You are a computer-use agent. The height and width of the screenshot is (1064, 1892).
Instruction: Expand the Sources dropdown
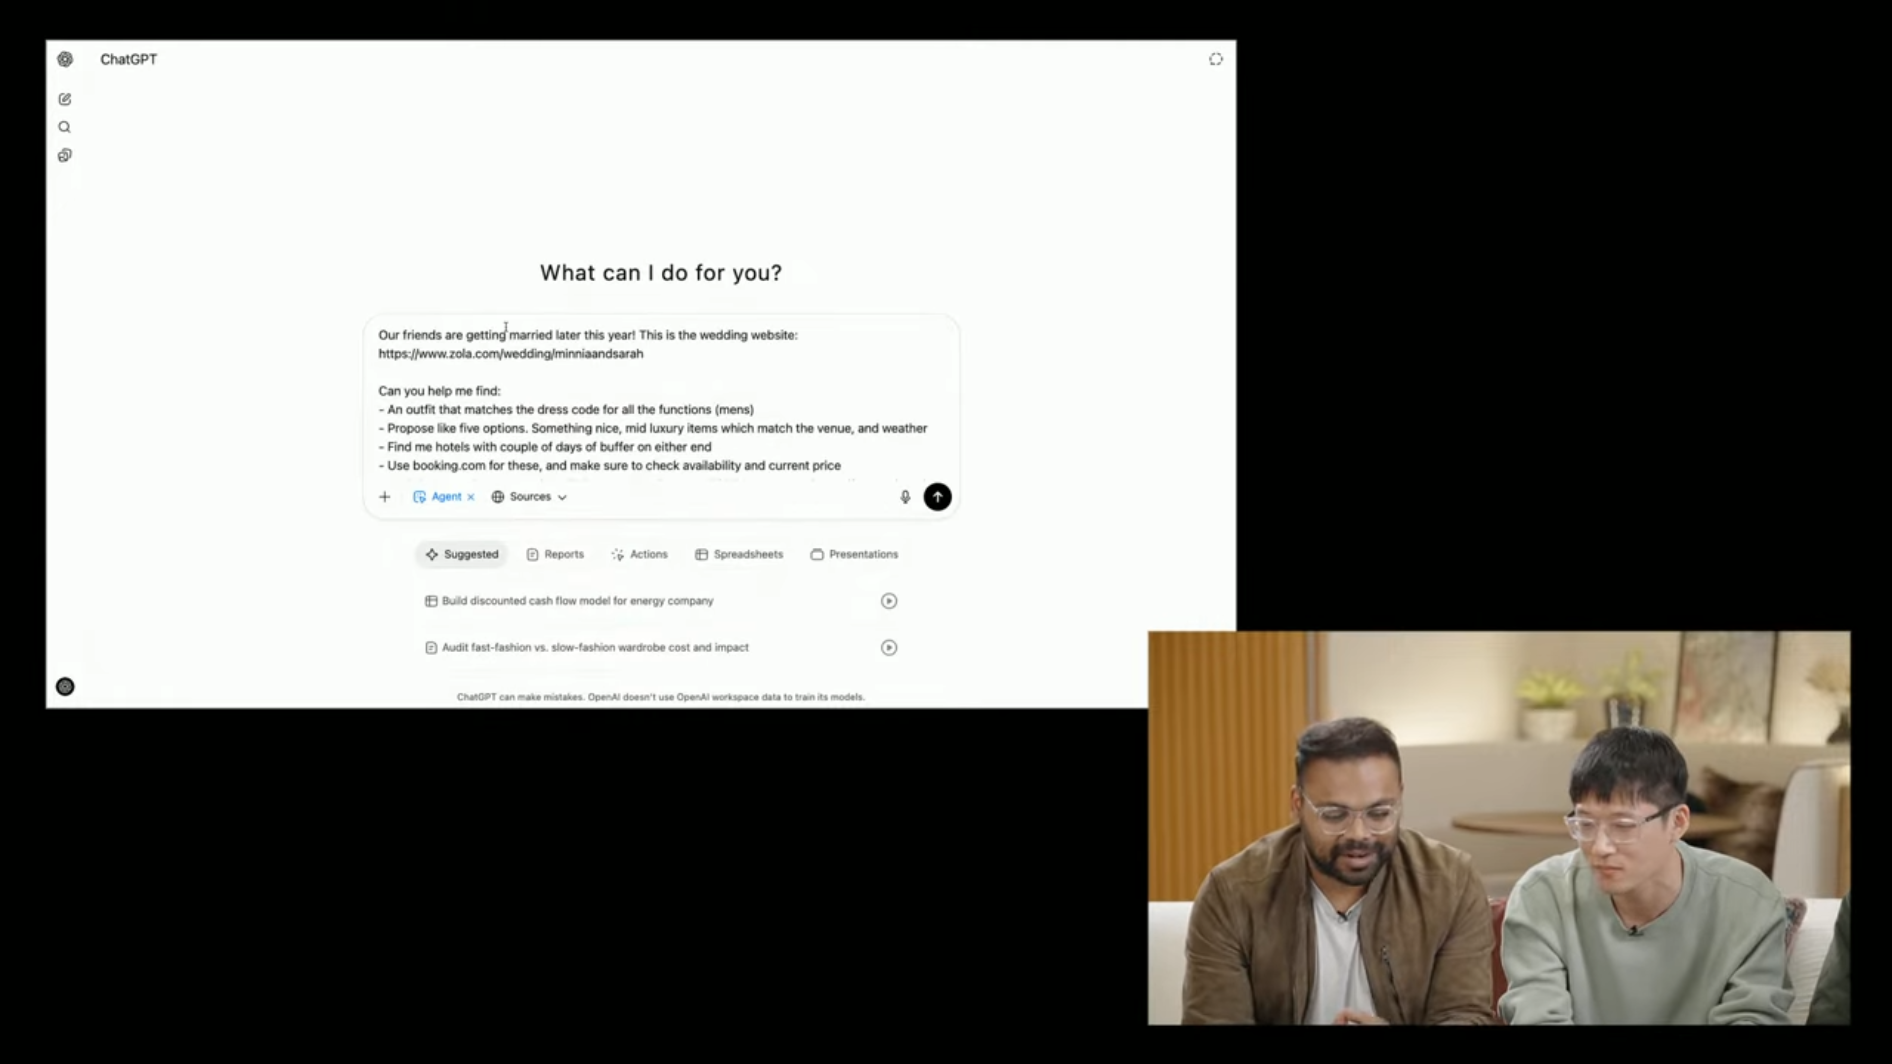pos(529,496)
